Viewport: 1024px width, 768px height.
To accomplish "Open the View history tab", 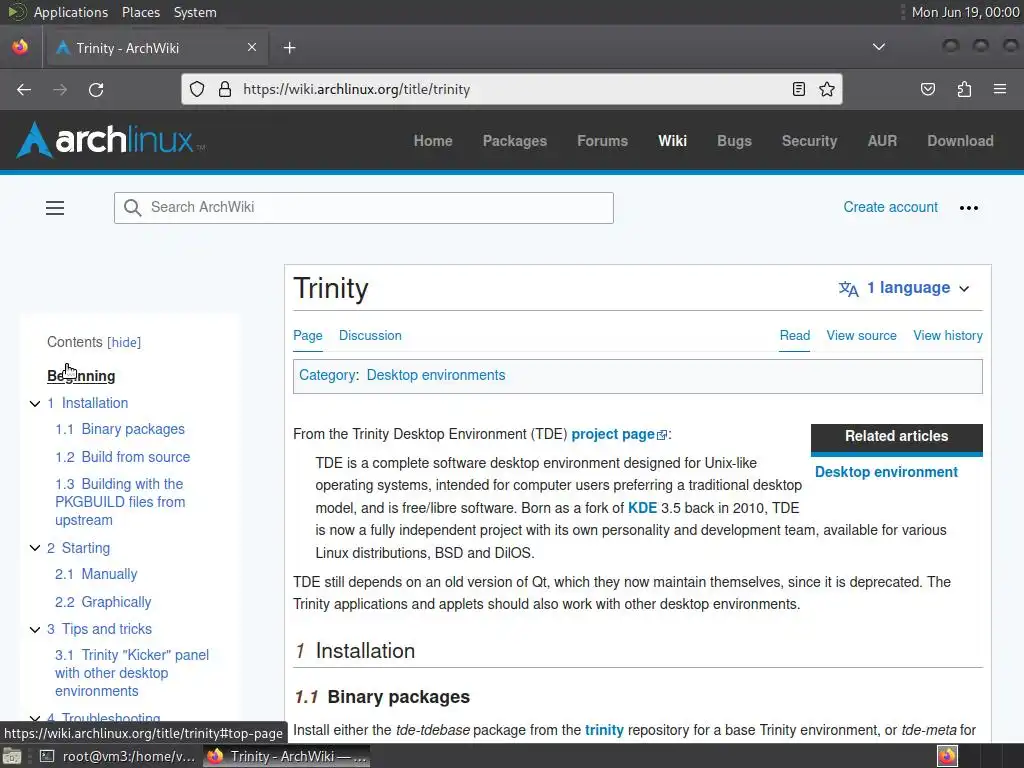I will pyautogui.click(x=948, y=335).
